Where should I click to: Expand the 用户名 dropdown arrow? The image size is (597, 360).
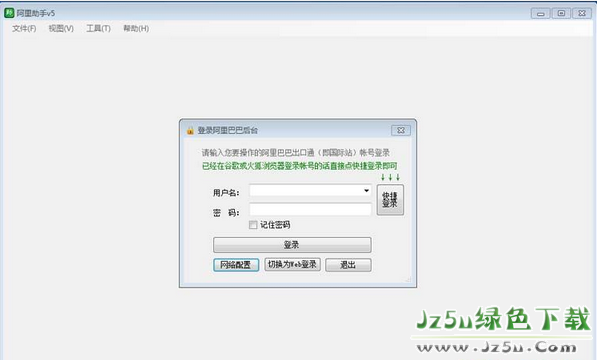[x=366, y=190]
